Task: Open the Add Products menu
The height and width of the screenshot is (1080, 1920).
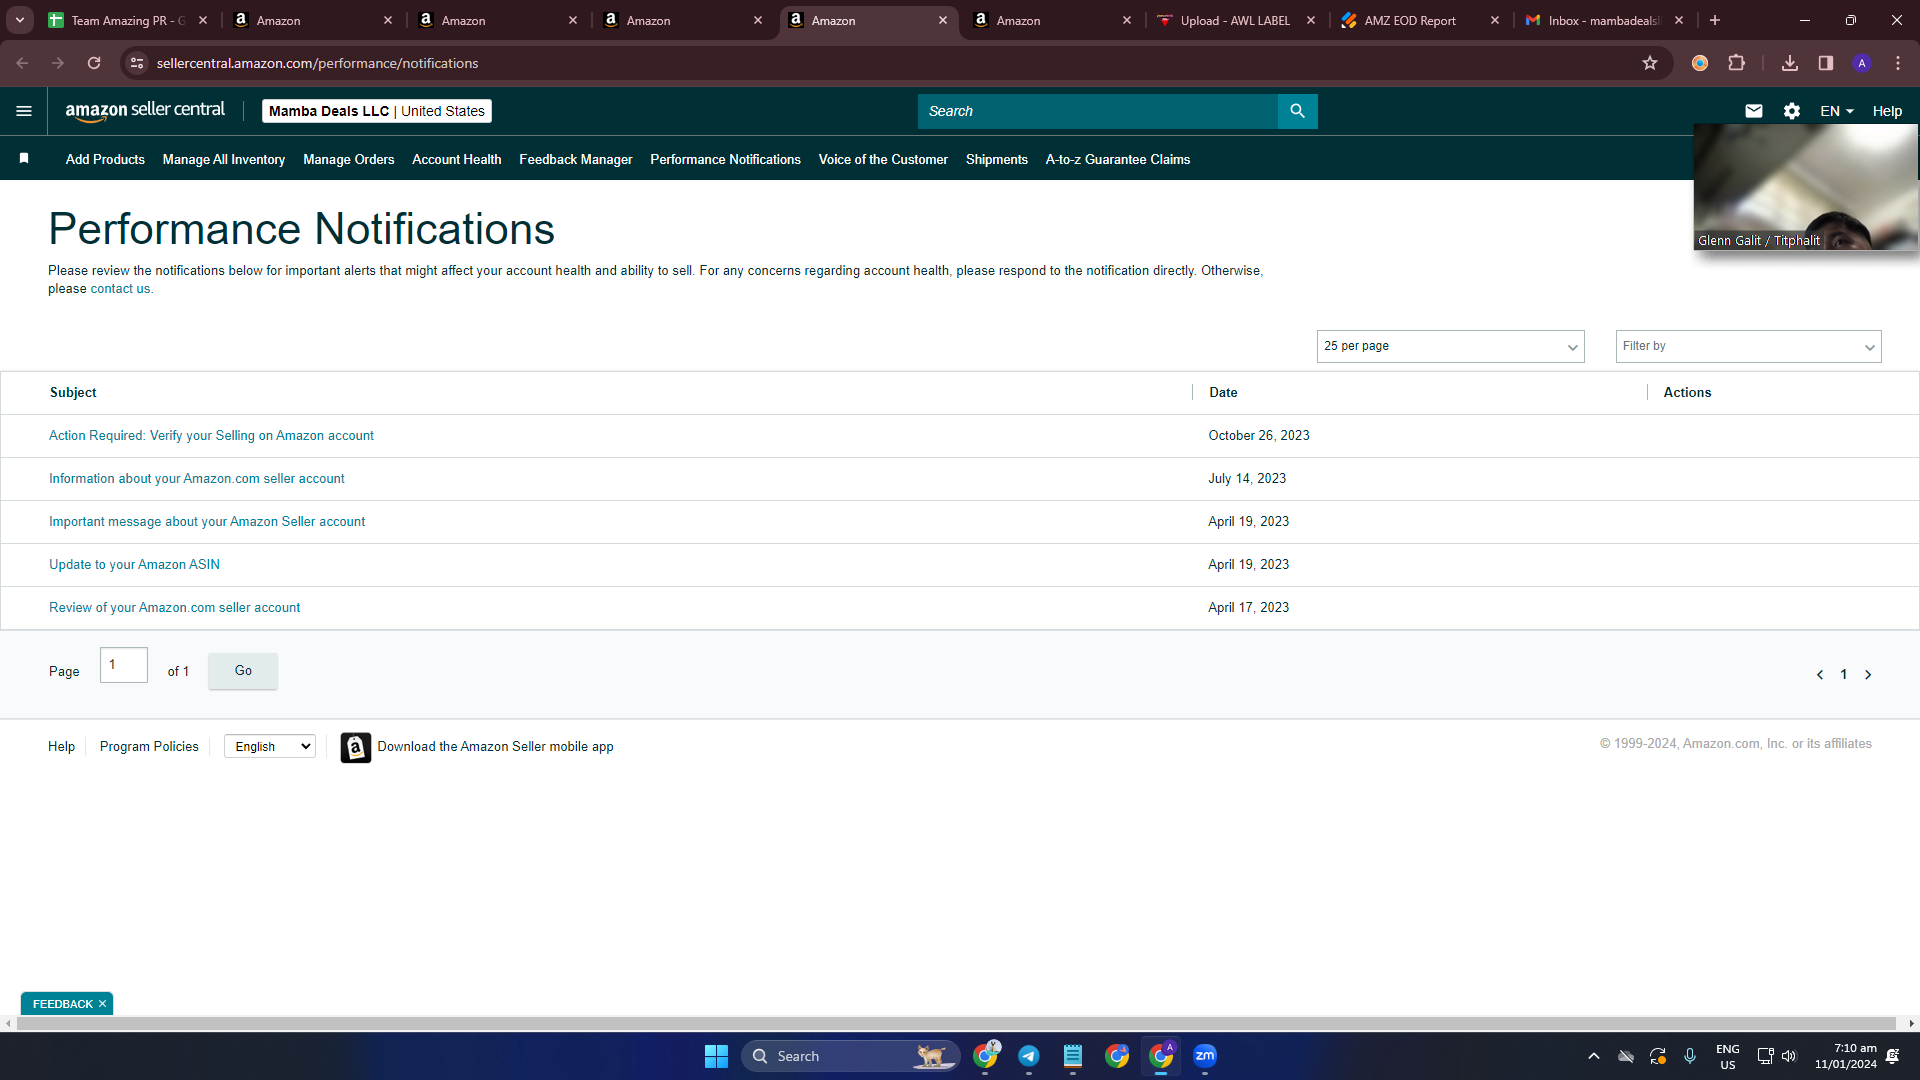Action: point(105,159)
